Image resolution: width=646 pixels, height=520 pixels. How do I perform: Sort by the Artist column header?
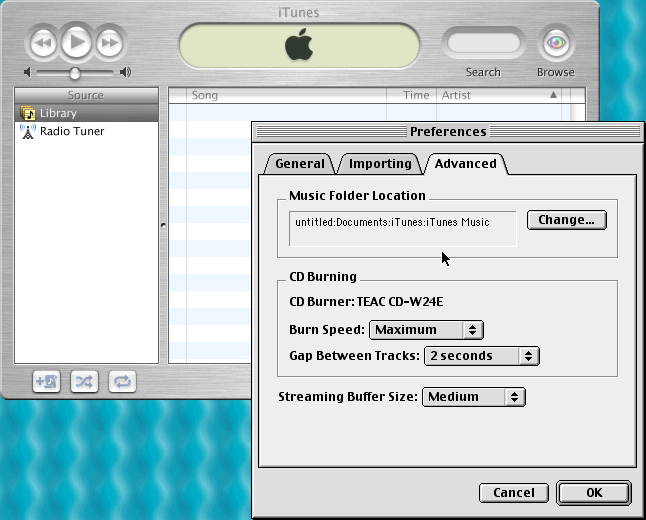pos(499,95)
